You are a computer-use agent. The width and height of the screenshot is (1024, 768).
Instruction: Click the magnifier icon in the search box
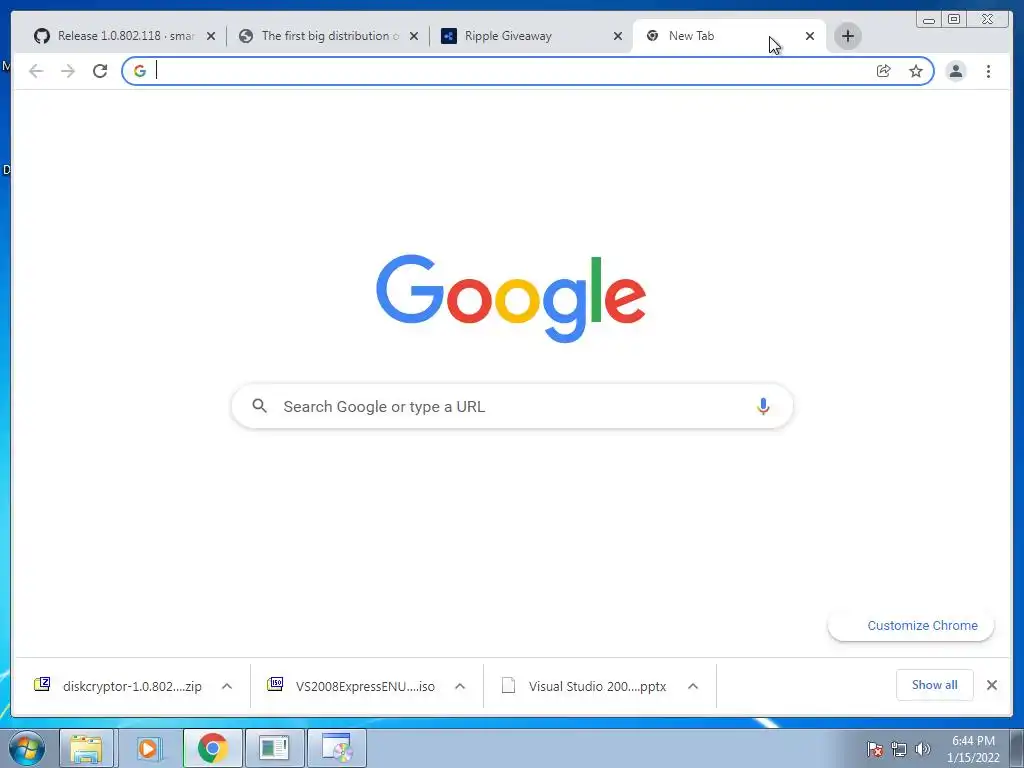[x=259, y=406]
